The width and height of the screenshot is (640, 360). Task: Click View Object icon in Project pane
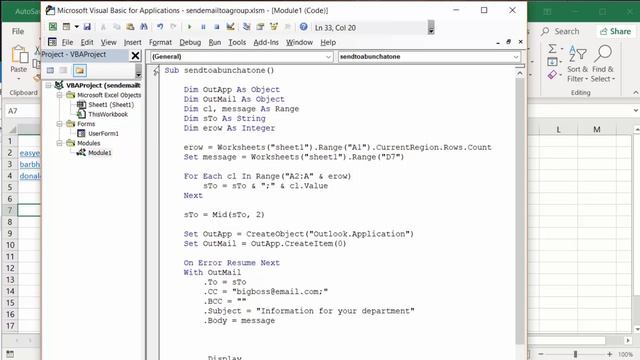(x=63, y=71)
